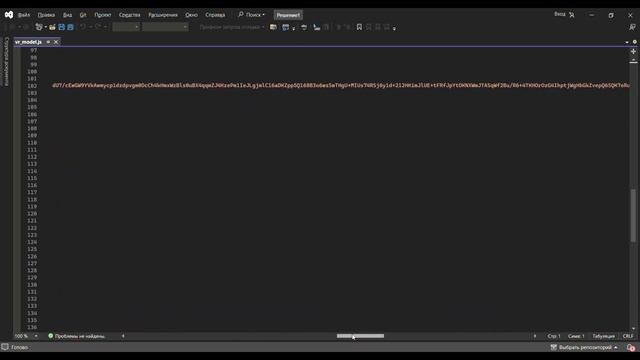
Task: Open the 100 % zoom level dropdown
Action: tap(36, 336)
